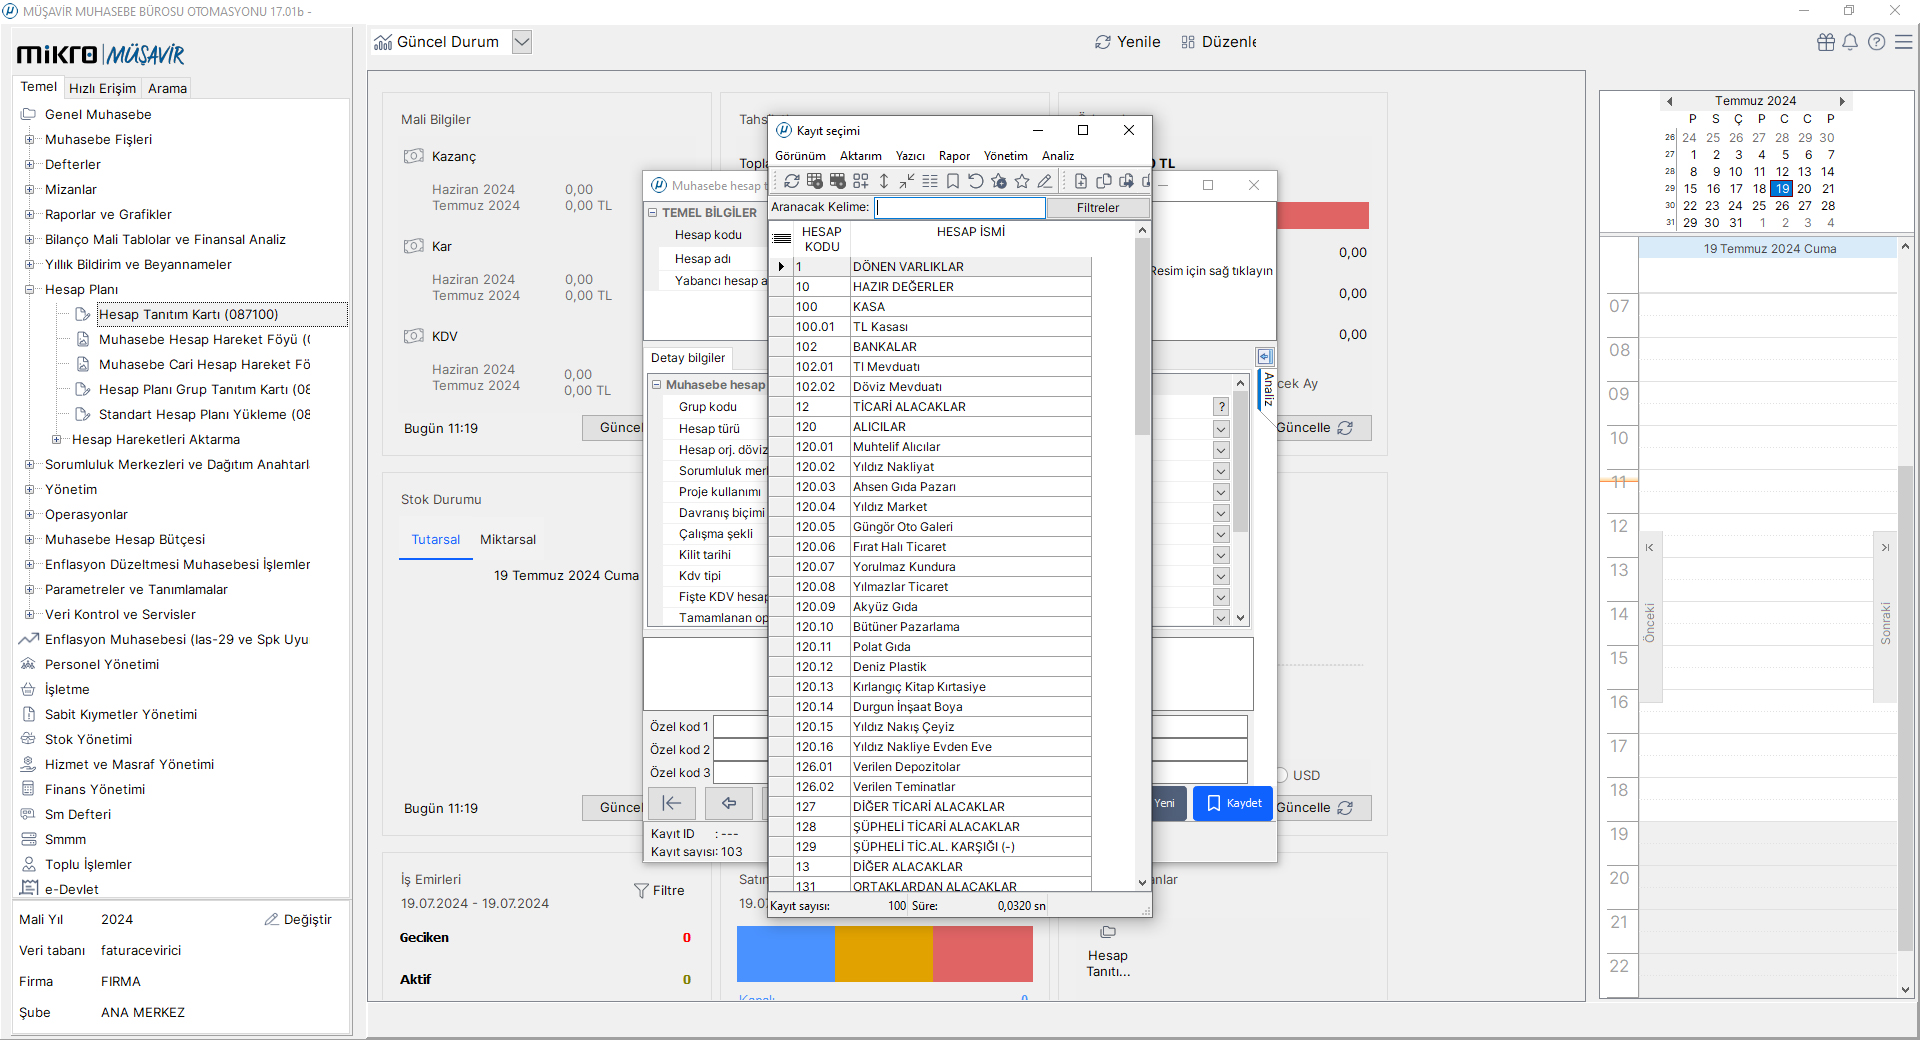1920x1040 pixels.
Task: Collapse the TEMEL BİLGİLER section
Action: (653, 212)
